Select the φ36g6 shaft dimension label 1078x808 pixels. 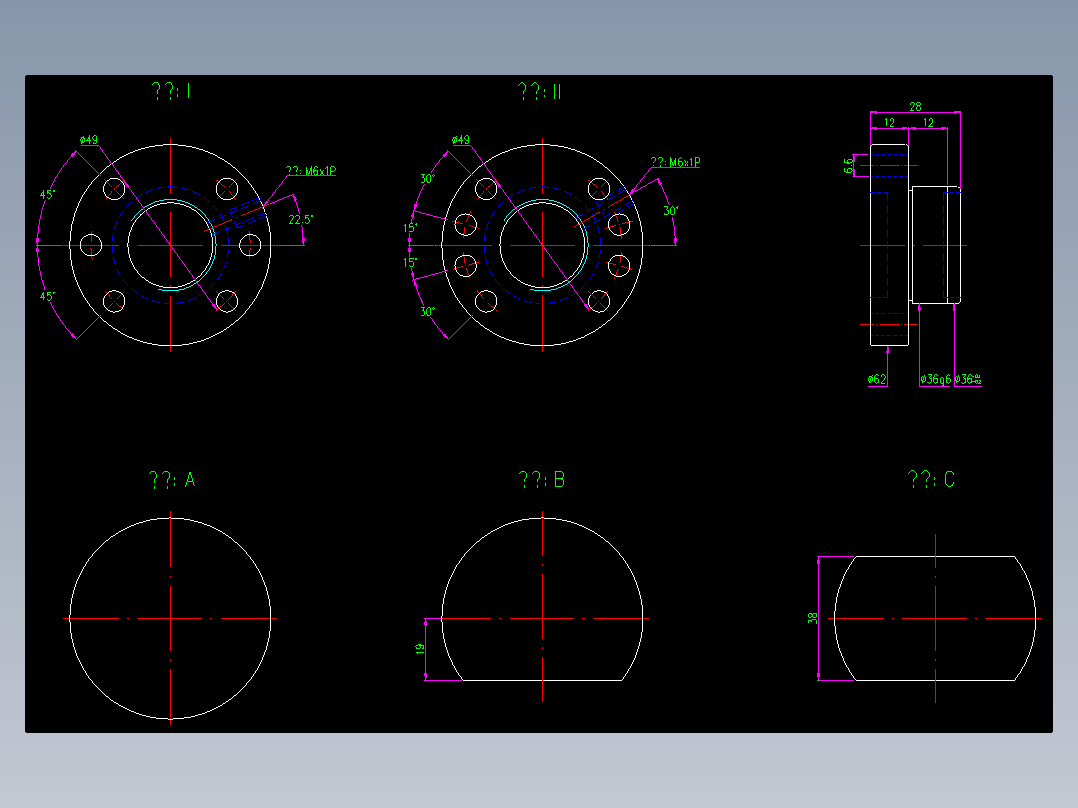tap(936, 378)
